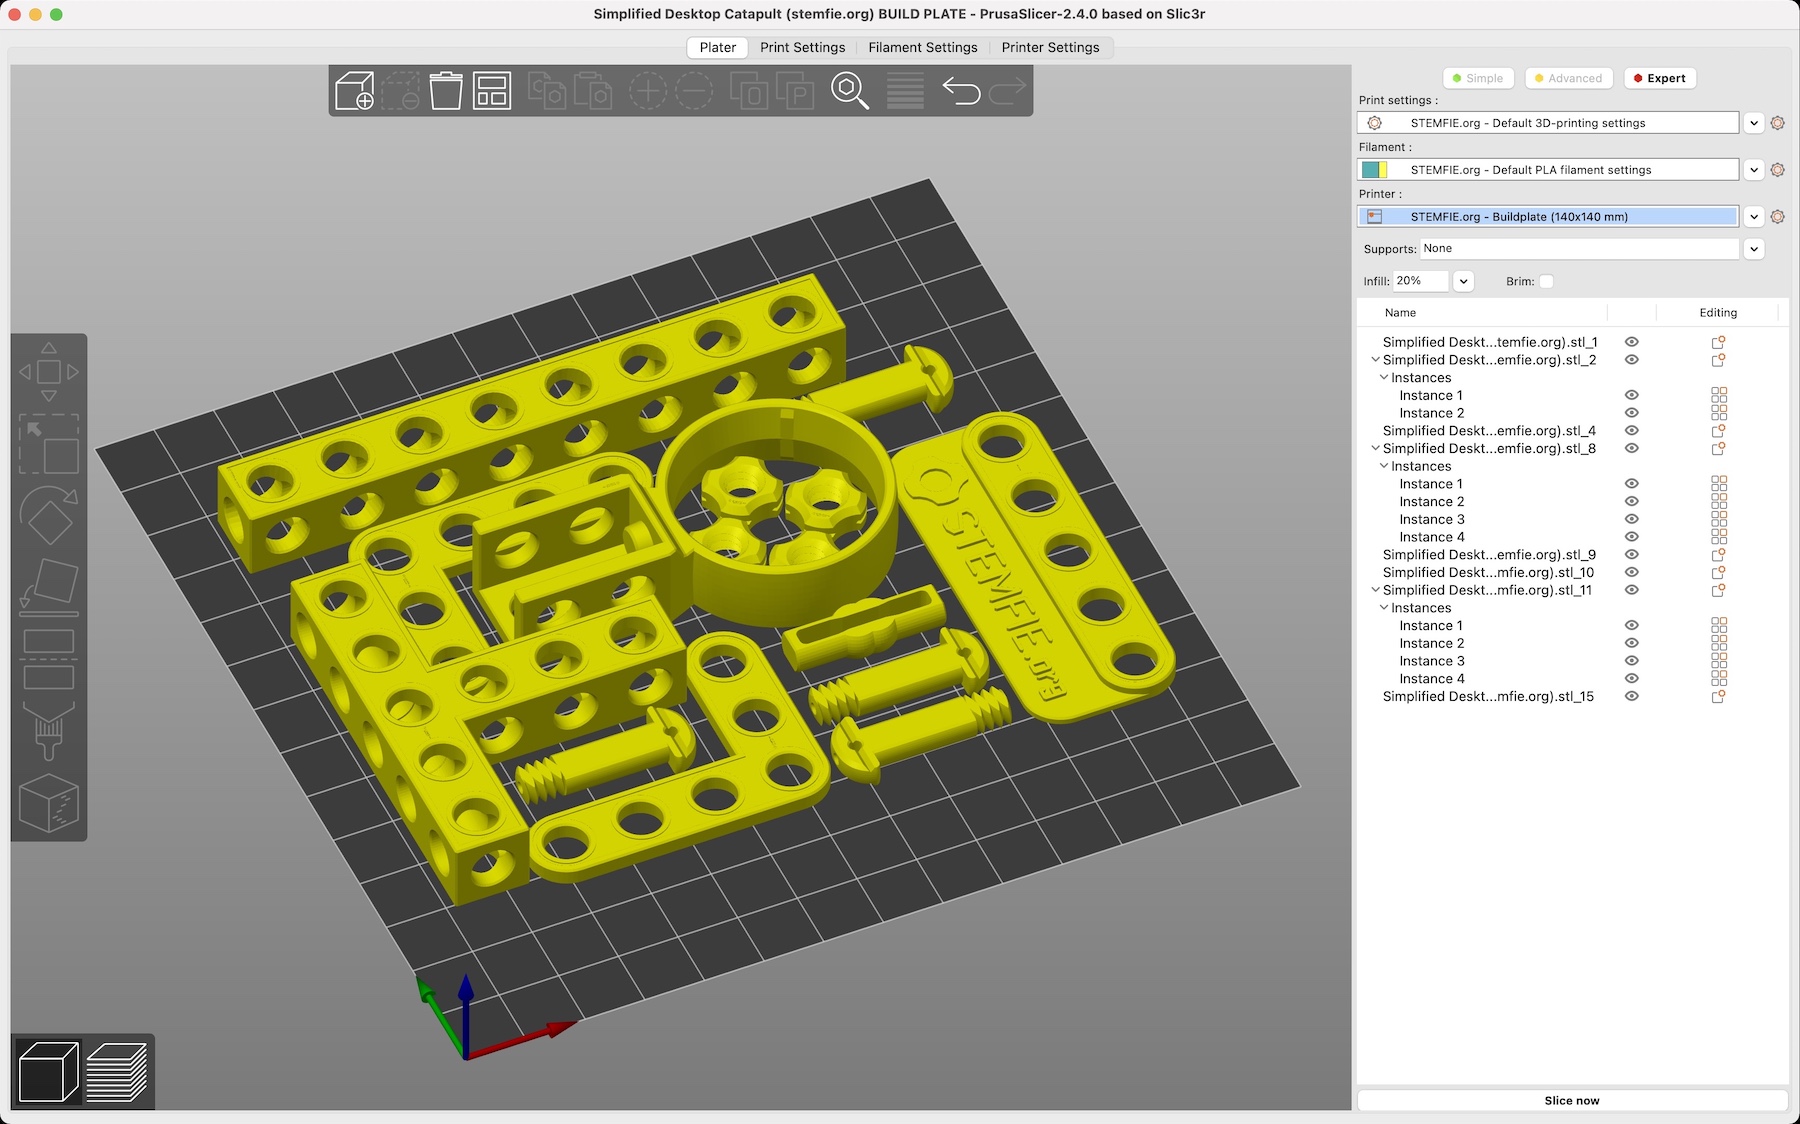Select the Cut tool
This screenshot has height=1124, width=1800.
[49, 660]
